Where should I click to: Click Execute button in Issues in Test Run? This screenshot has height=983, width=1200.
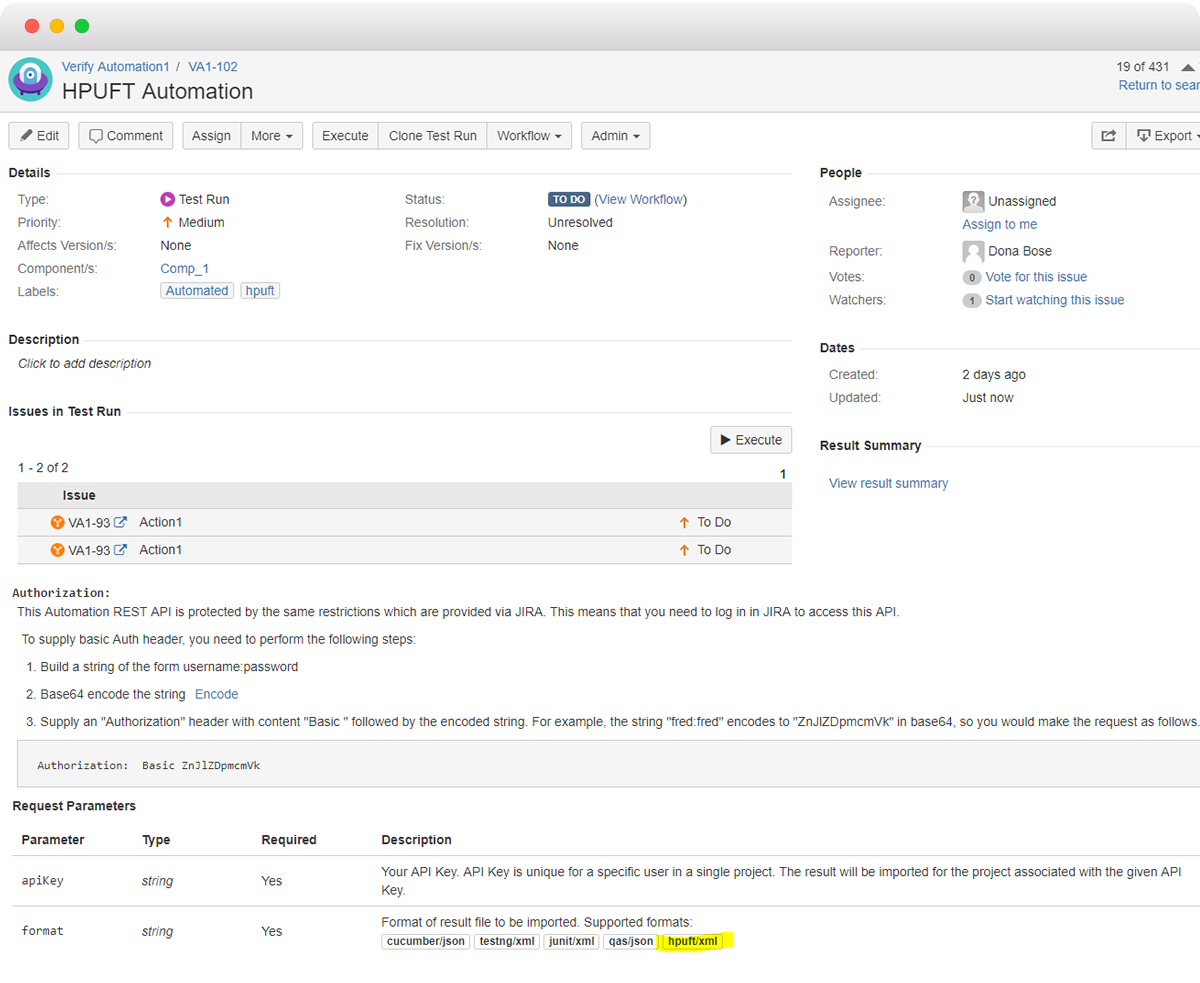(x=751, y=440)
